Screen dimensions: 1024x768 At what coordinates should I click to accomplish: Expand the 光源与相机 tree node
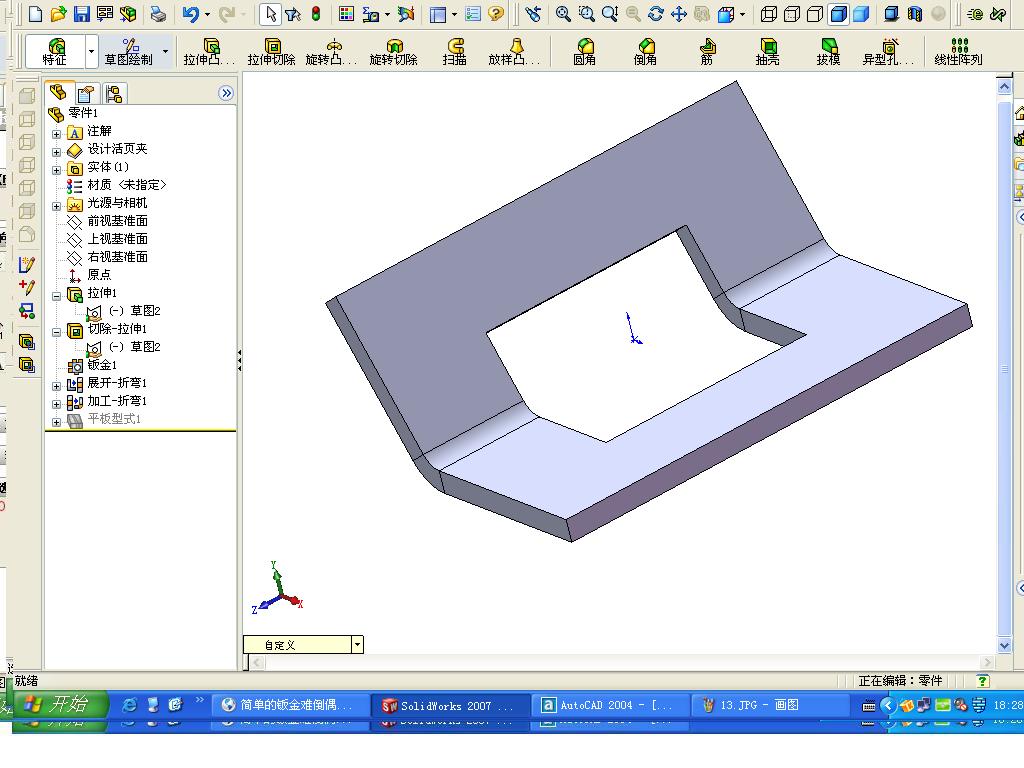[x=57, y=206]
